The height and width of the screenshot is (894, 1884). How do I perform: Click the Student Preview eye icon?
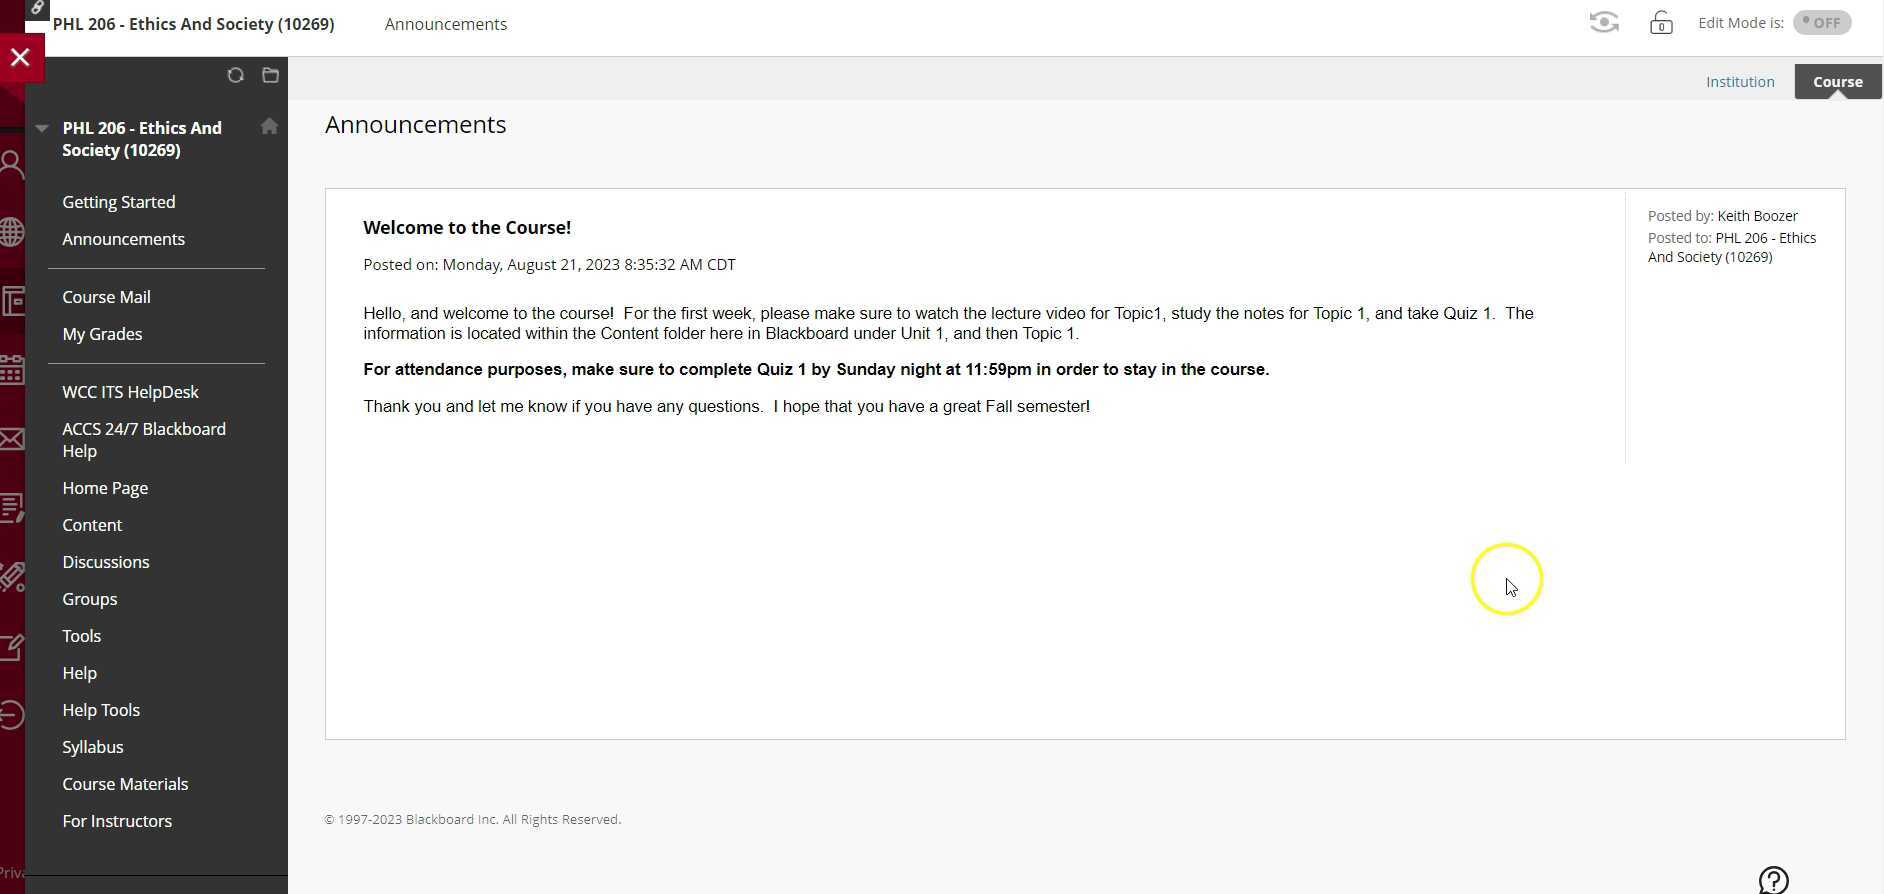[1604, 22]
